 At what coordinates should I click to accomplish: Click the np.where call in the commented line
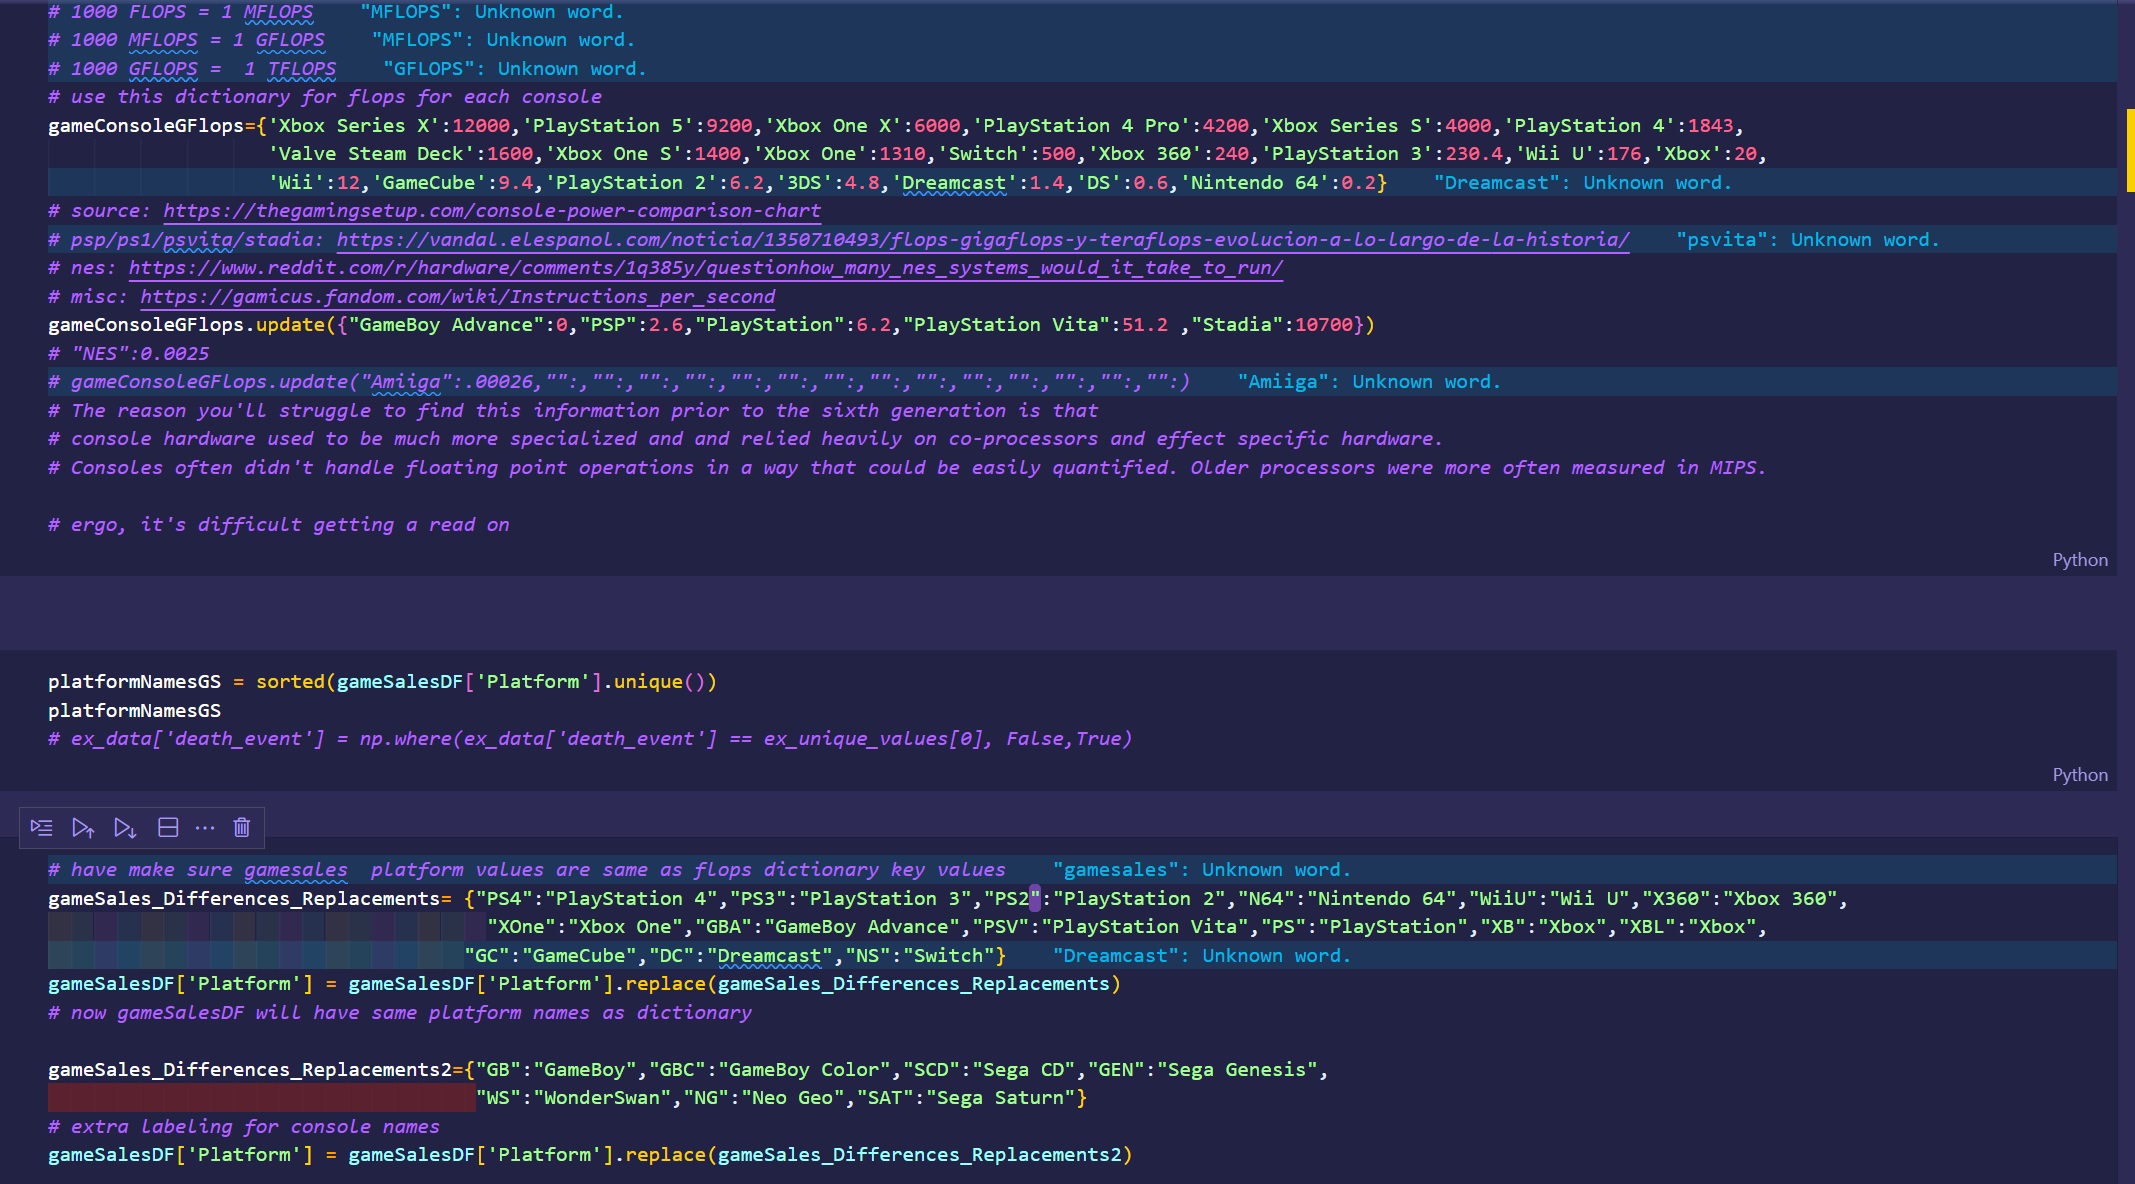tap(406, 739)
